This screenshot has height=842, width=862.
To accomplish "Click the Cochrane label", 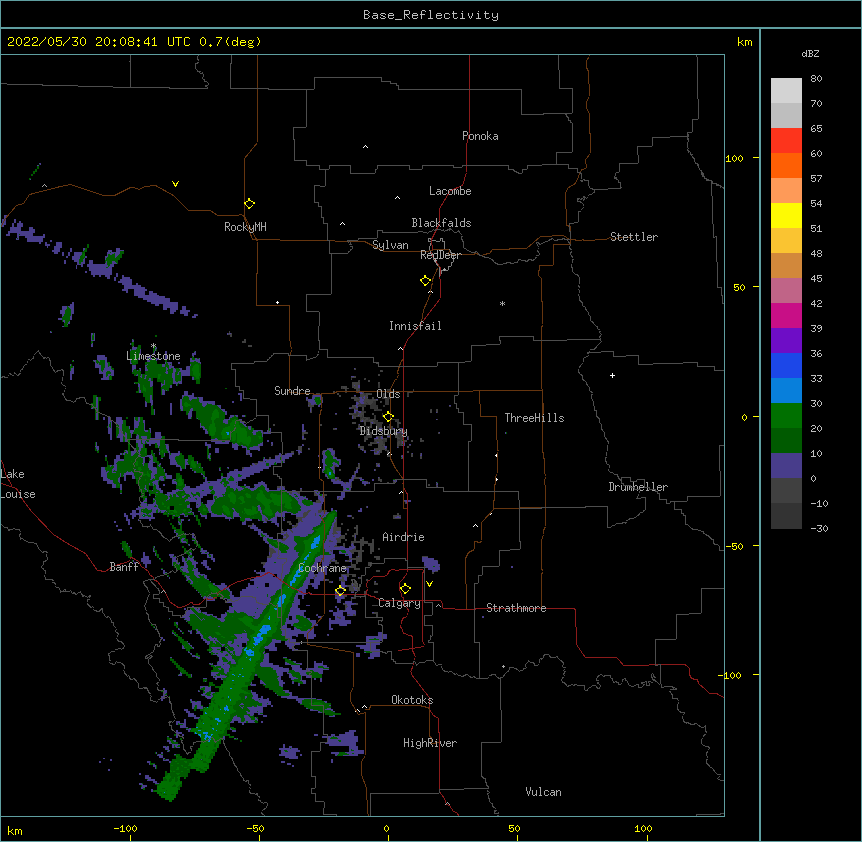I will [322, 568].
